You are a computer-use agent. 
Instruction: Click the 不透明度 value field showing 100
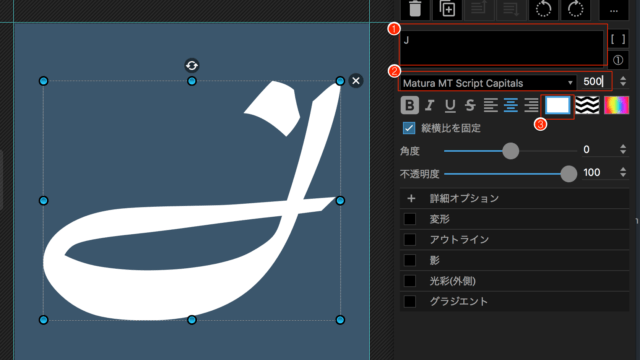click(x=598, y=172)
